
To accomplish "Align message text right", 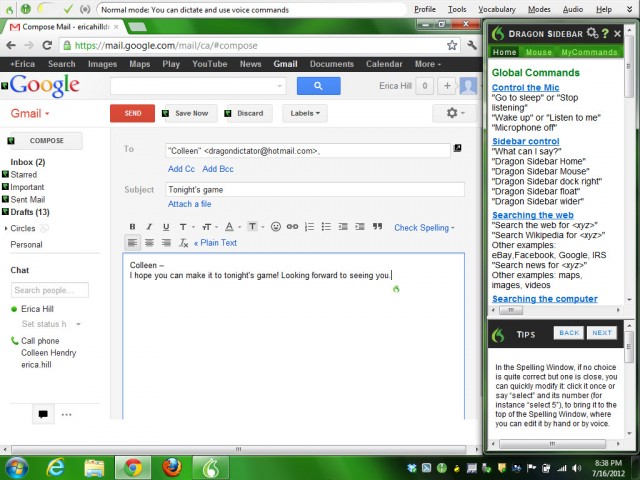I will (166, 243).
